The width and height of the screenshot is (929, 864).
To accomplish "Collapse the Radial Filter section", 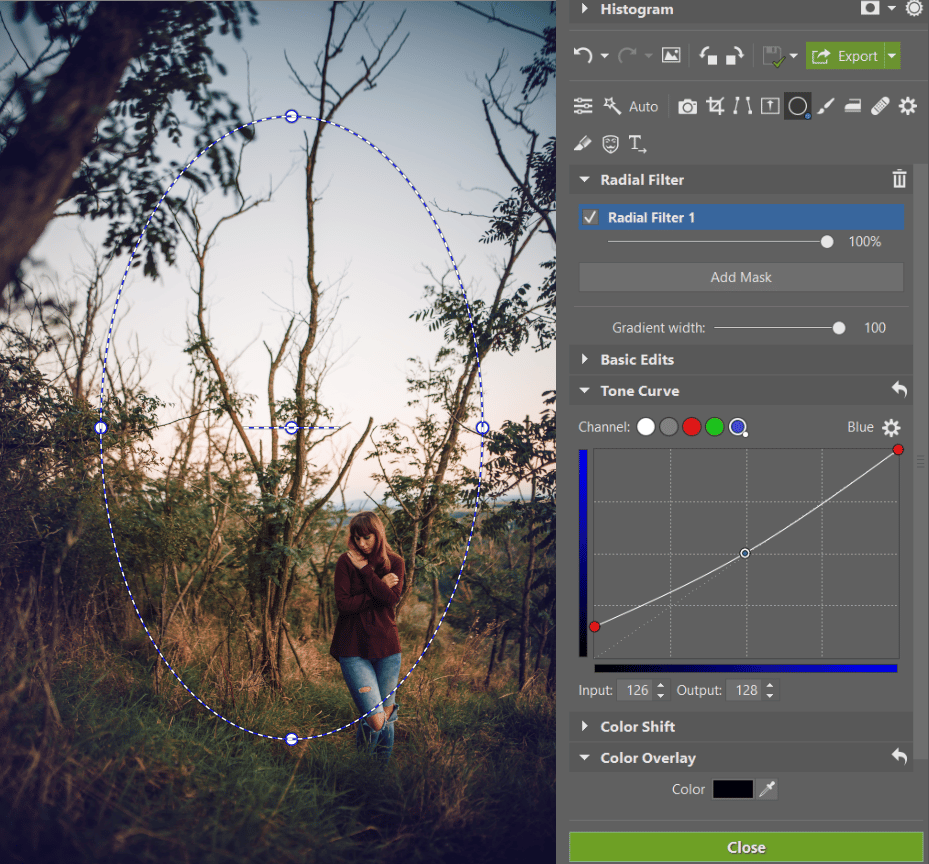I will tap(584, 179).
